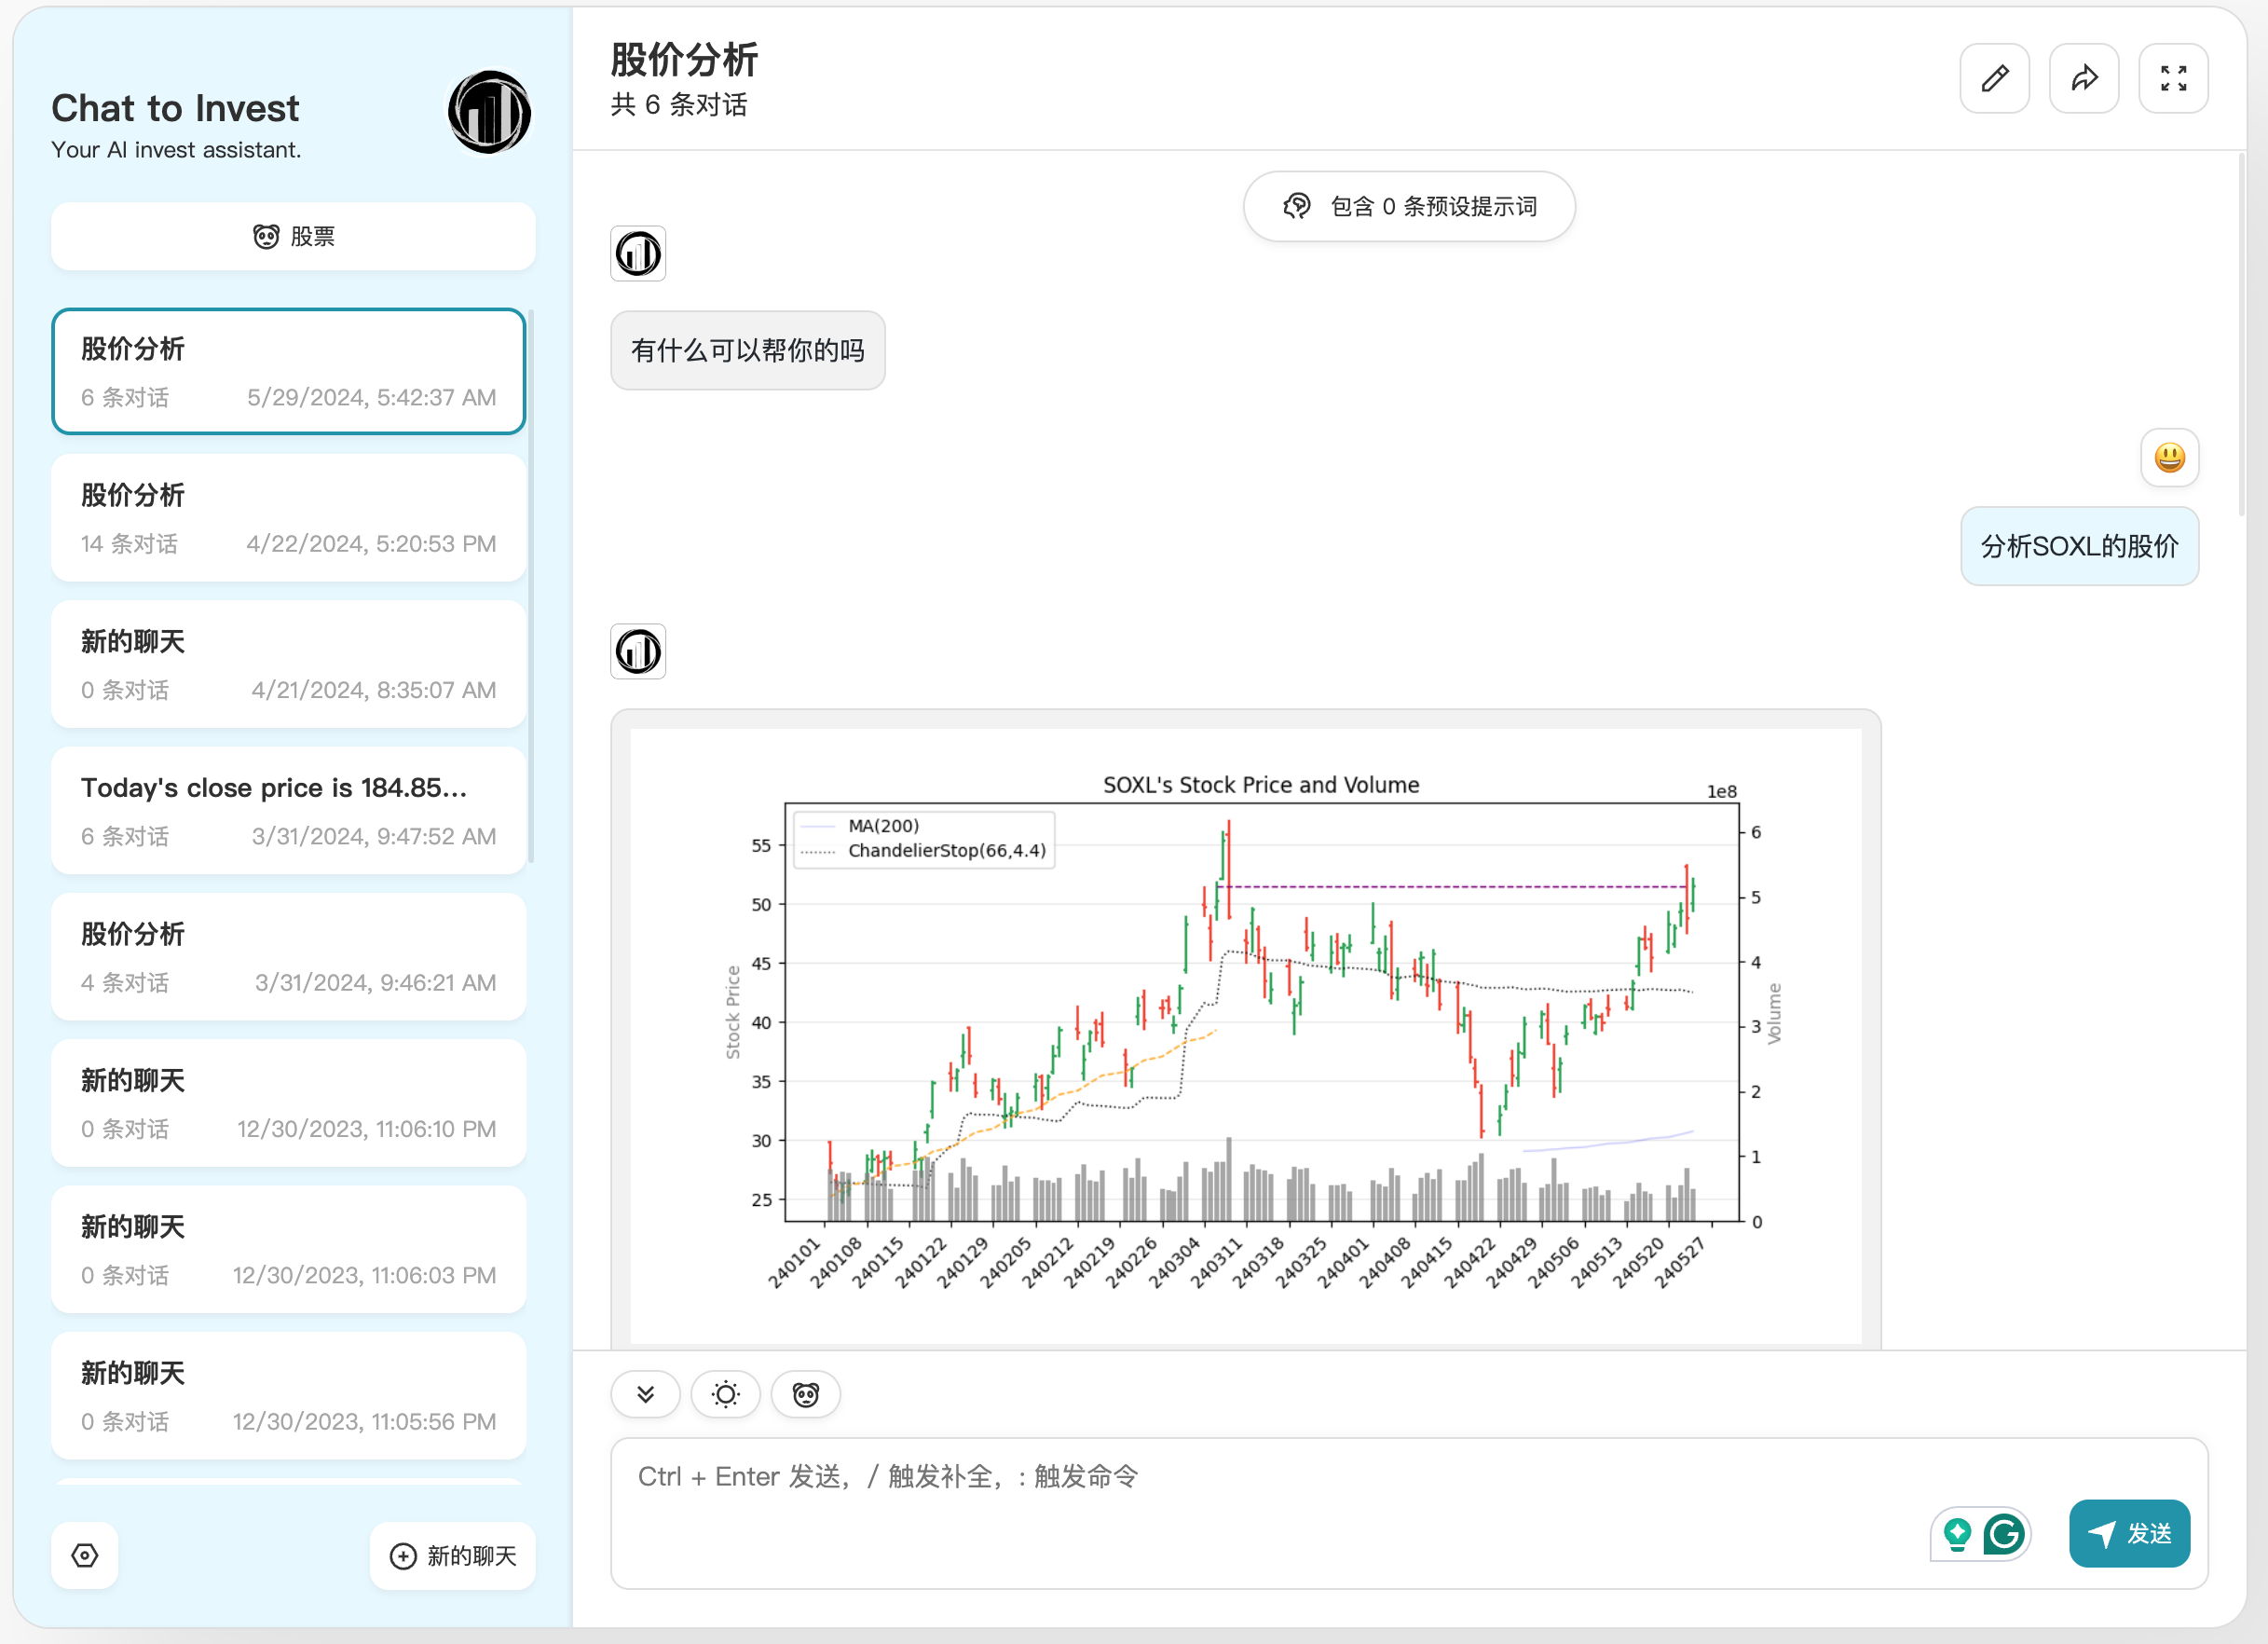Click the 发送 send button
This screenshot has height=1644, width=2268.
point(2128,1533)
